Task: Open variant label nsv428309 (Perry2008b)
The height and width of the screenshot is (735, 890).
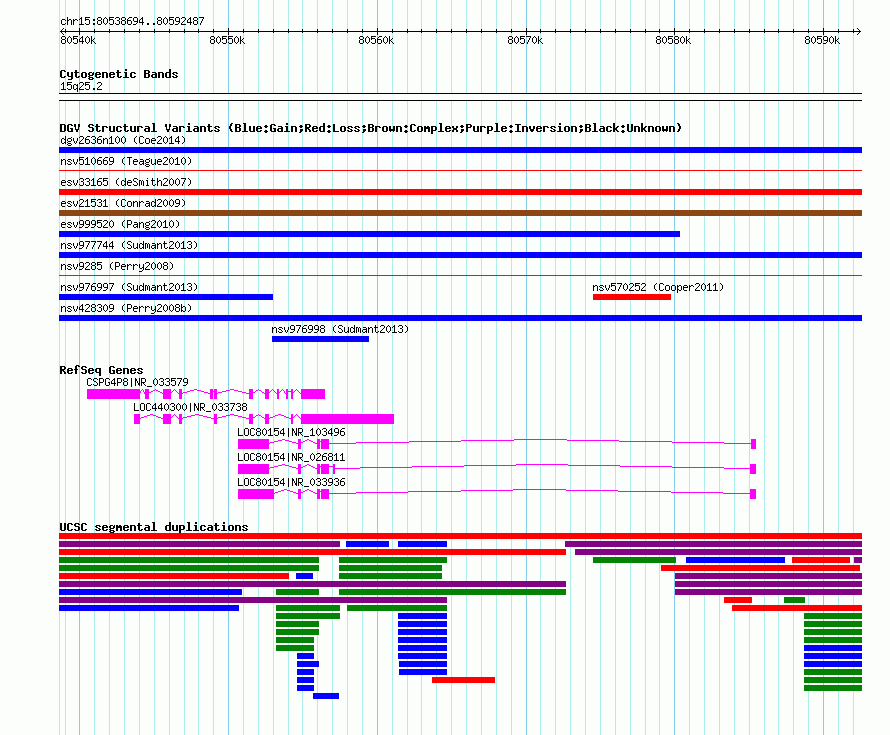Action: click(126, 308)
